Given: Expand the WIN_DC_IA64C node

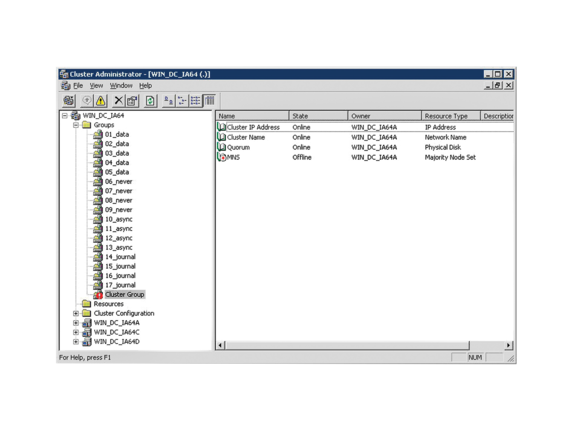Looking at the screenshot, I should click(76, 332).
